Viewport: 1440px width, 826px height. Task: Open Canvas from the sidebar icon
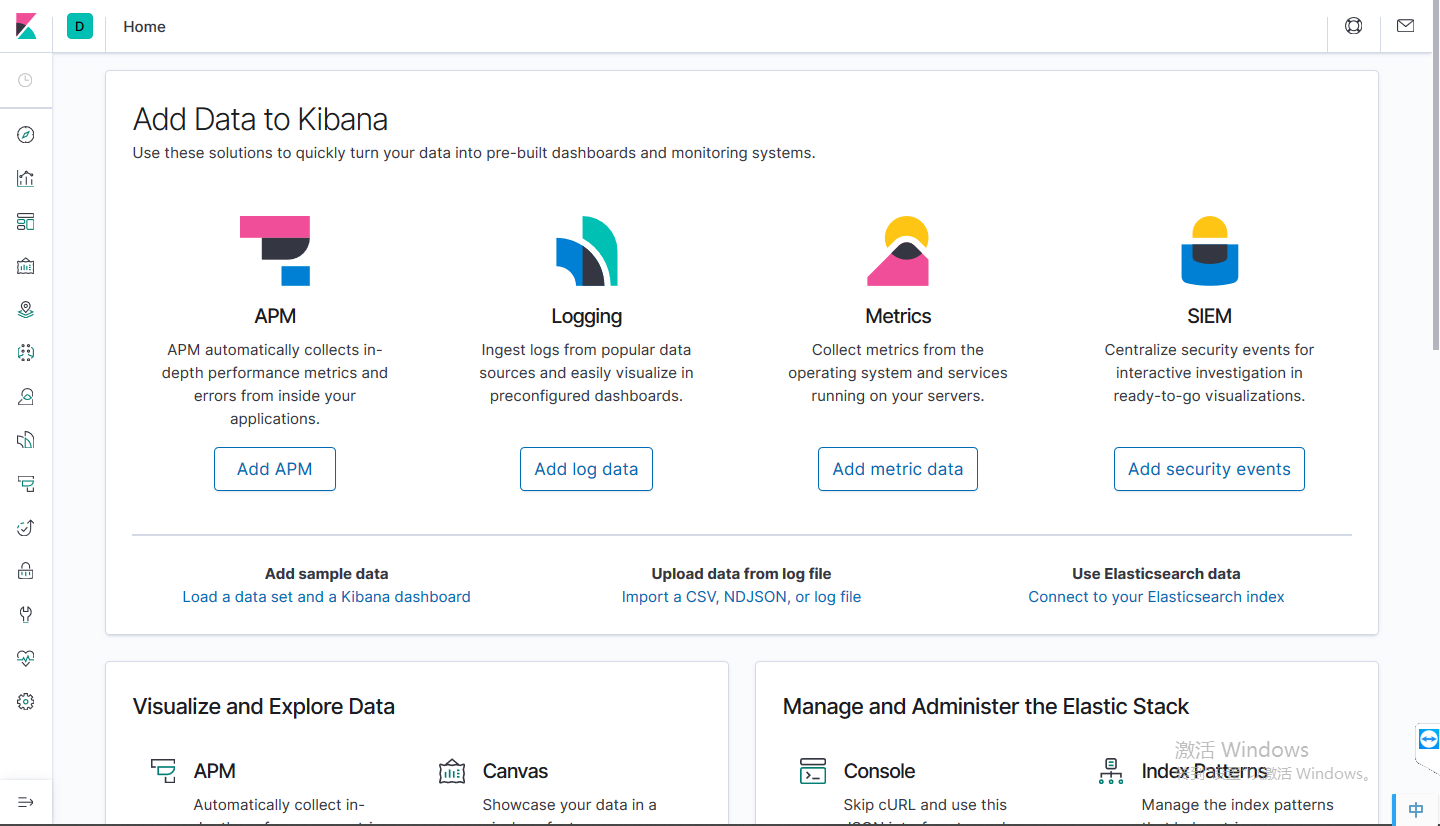26,266
